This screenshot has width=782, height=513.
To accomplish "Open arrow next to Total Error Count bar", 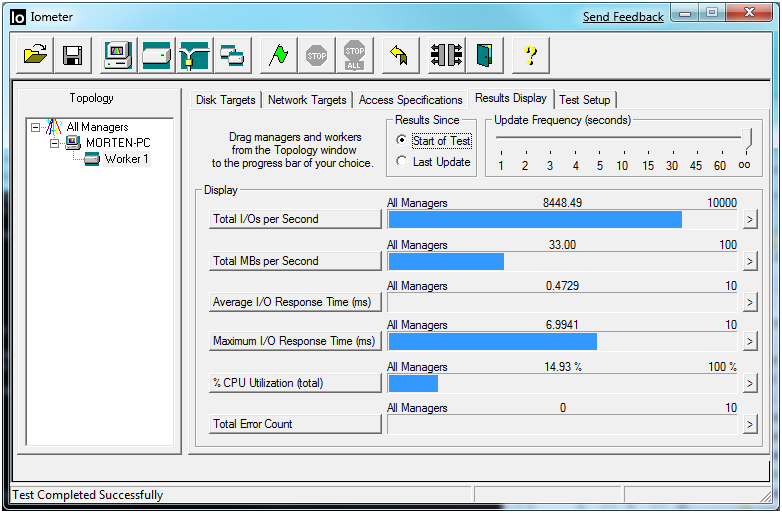I will (x=750, y=424).
